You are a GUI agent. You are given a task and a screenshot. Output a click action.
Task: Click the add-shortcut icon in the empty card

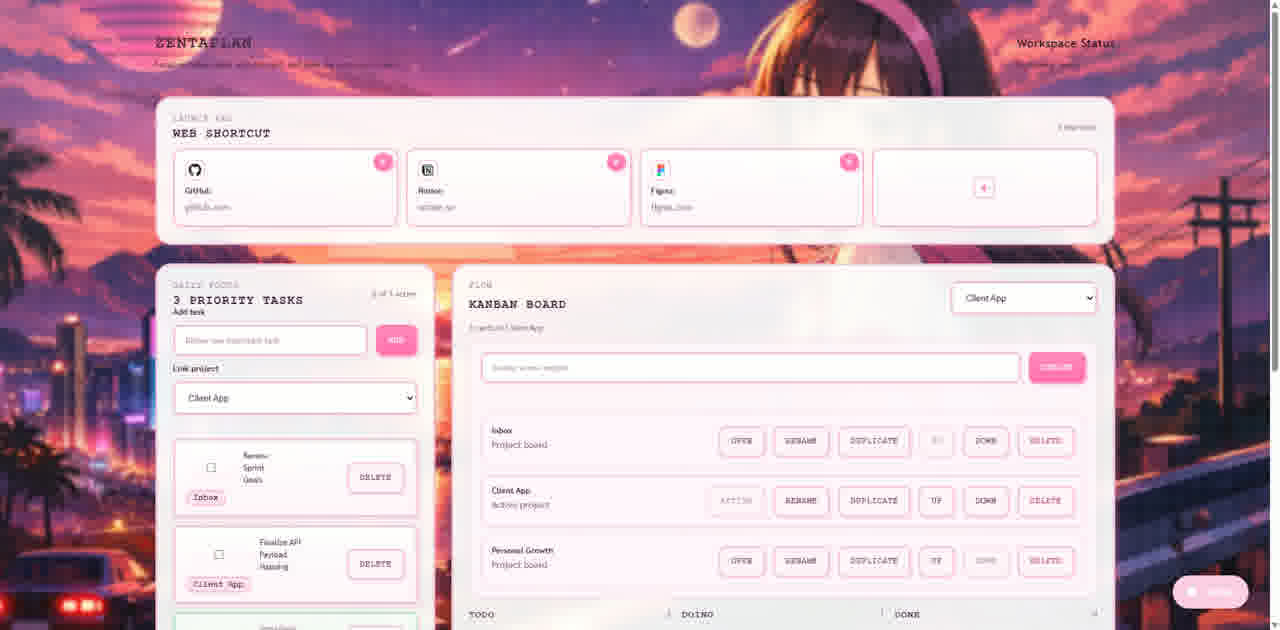point(984,188)
